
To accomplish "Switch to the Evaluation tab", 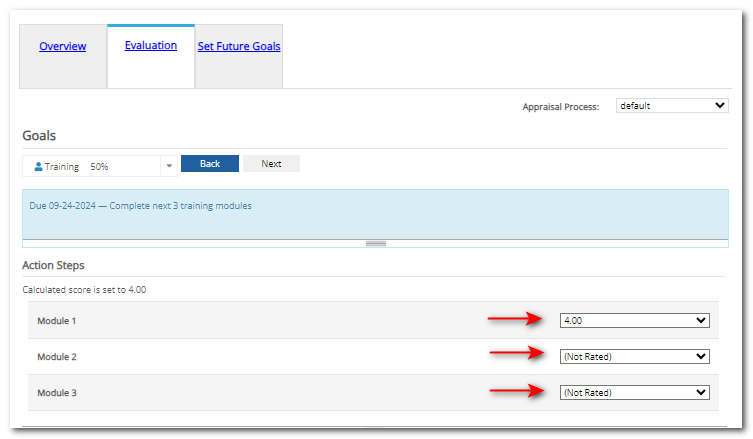I will click(151, 45).
